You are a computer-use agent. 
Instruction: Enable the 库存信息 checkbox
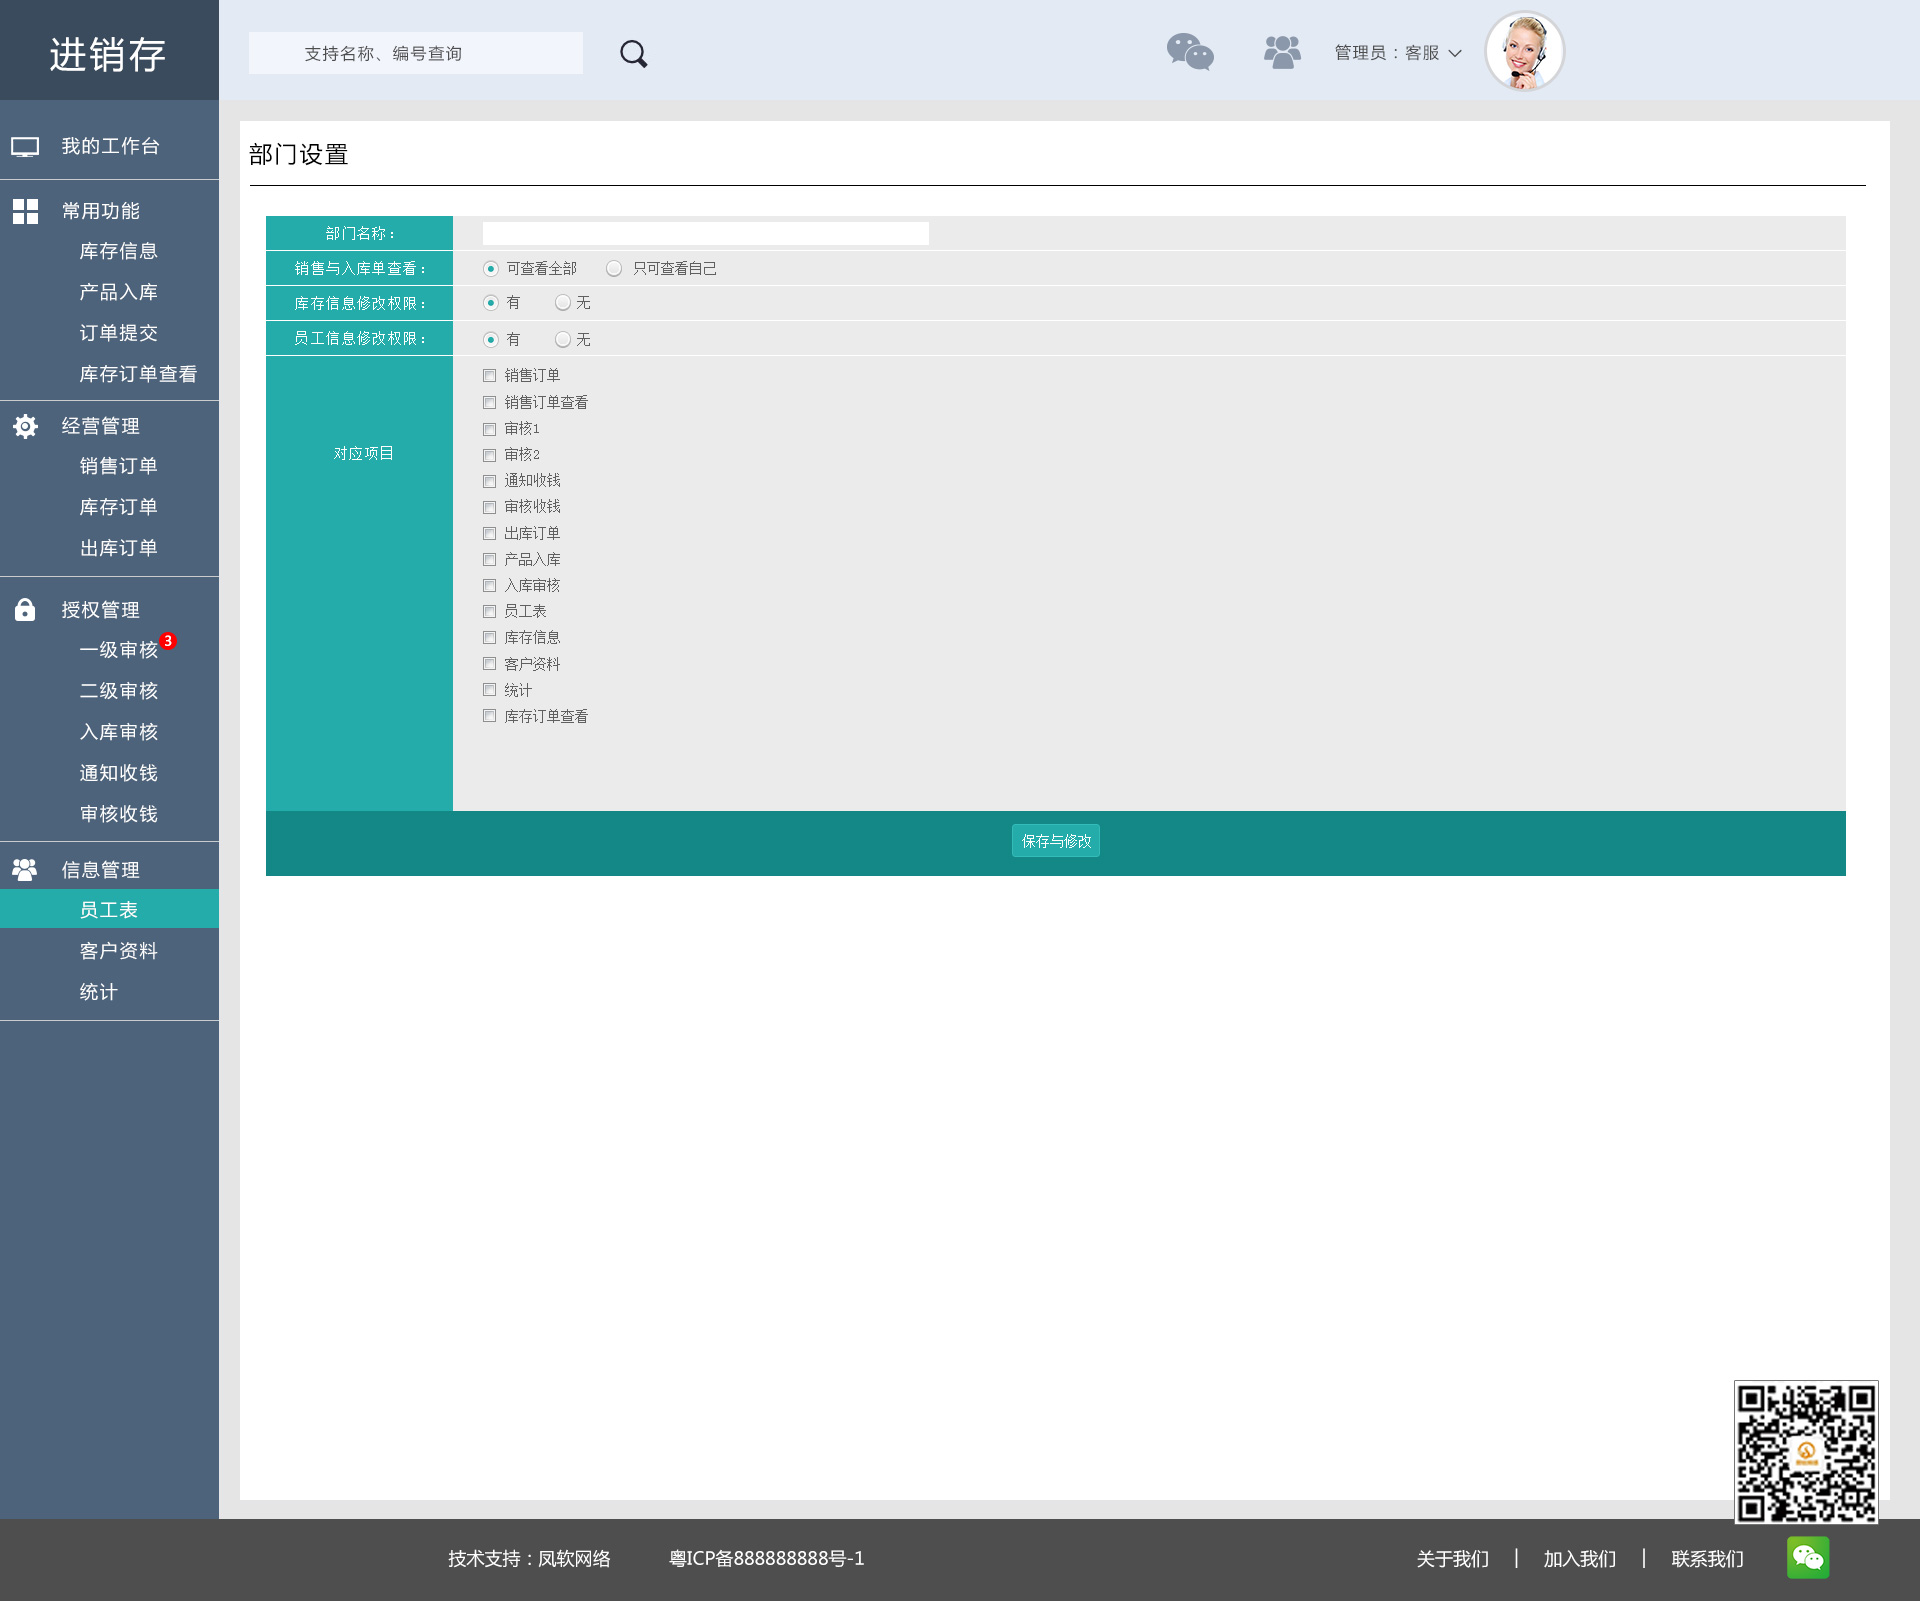(x=490, y=638)
